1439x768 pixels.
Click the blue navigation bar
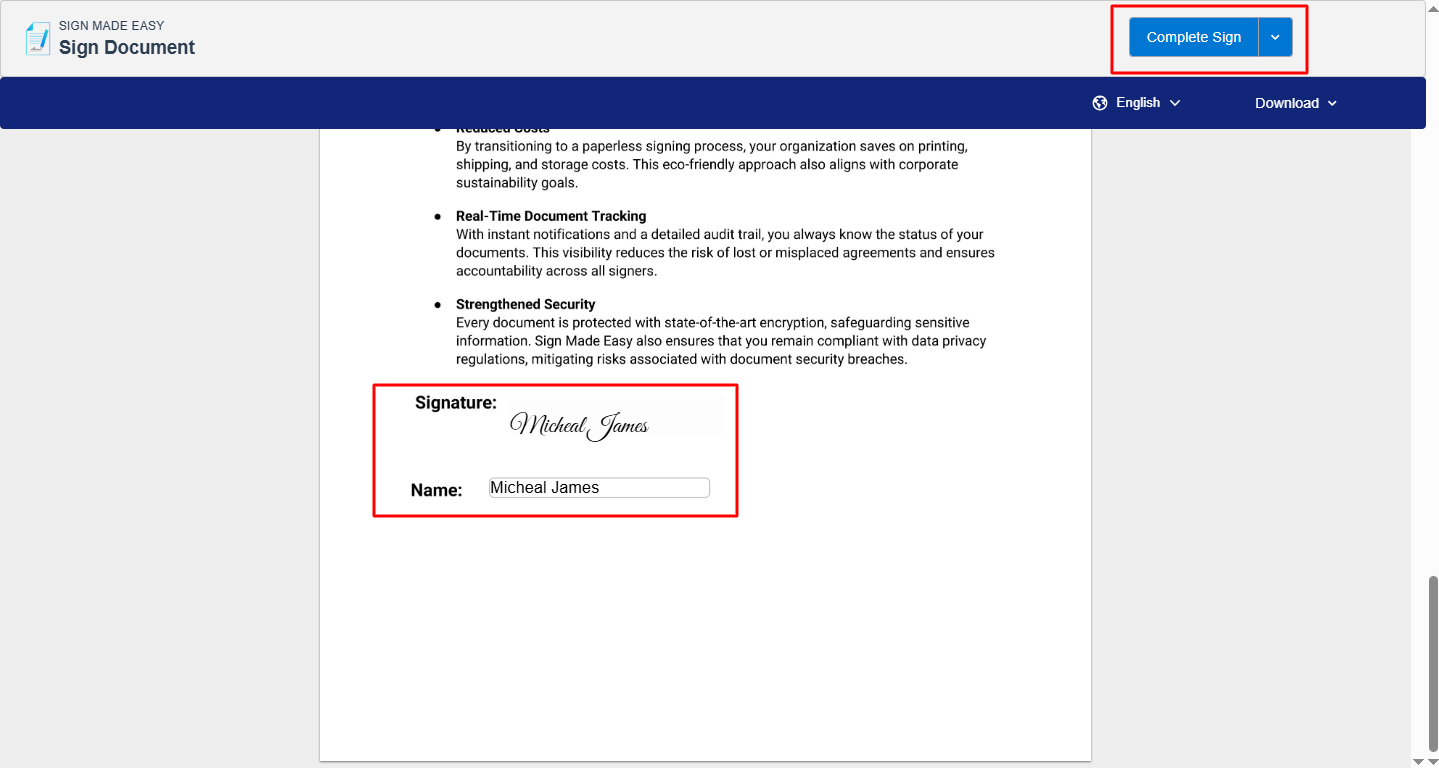click(x=600, y=102)
